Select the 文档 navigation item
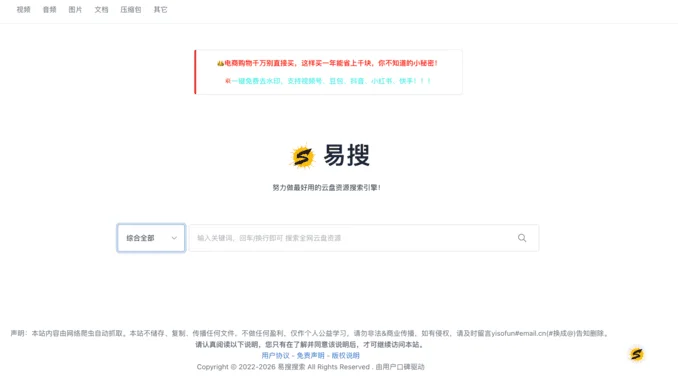Screen dimensions: 678x380 point(101,10)
